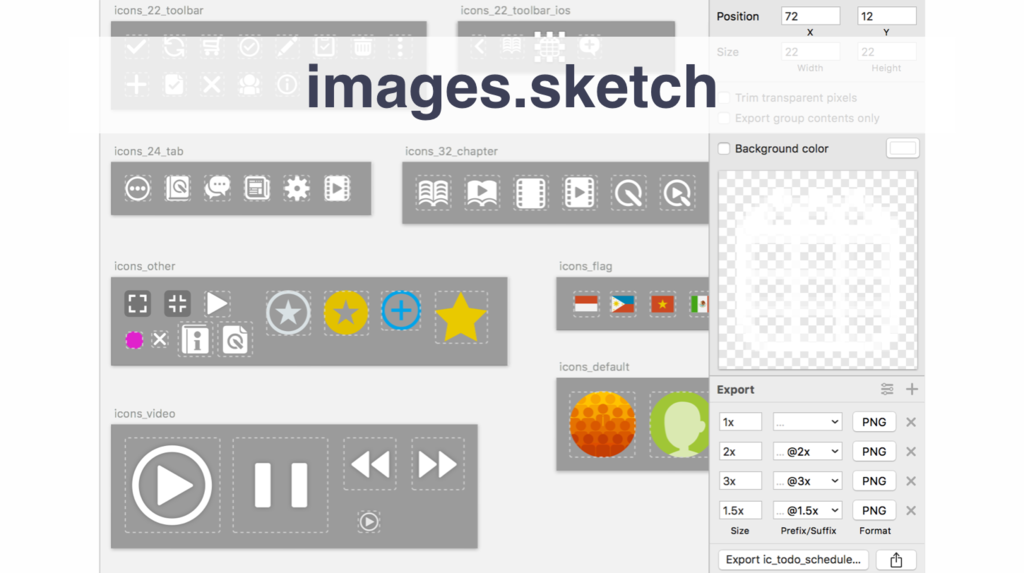Select the small white X in icons_other
This screenshot has height=573, width=1024.
point(159,339)
